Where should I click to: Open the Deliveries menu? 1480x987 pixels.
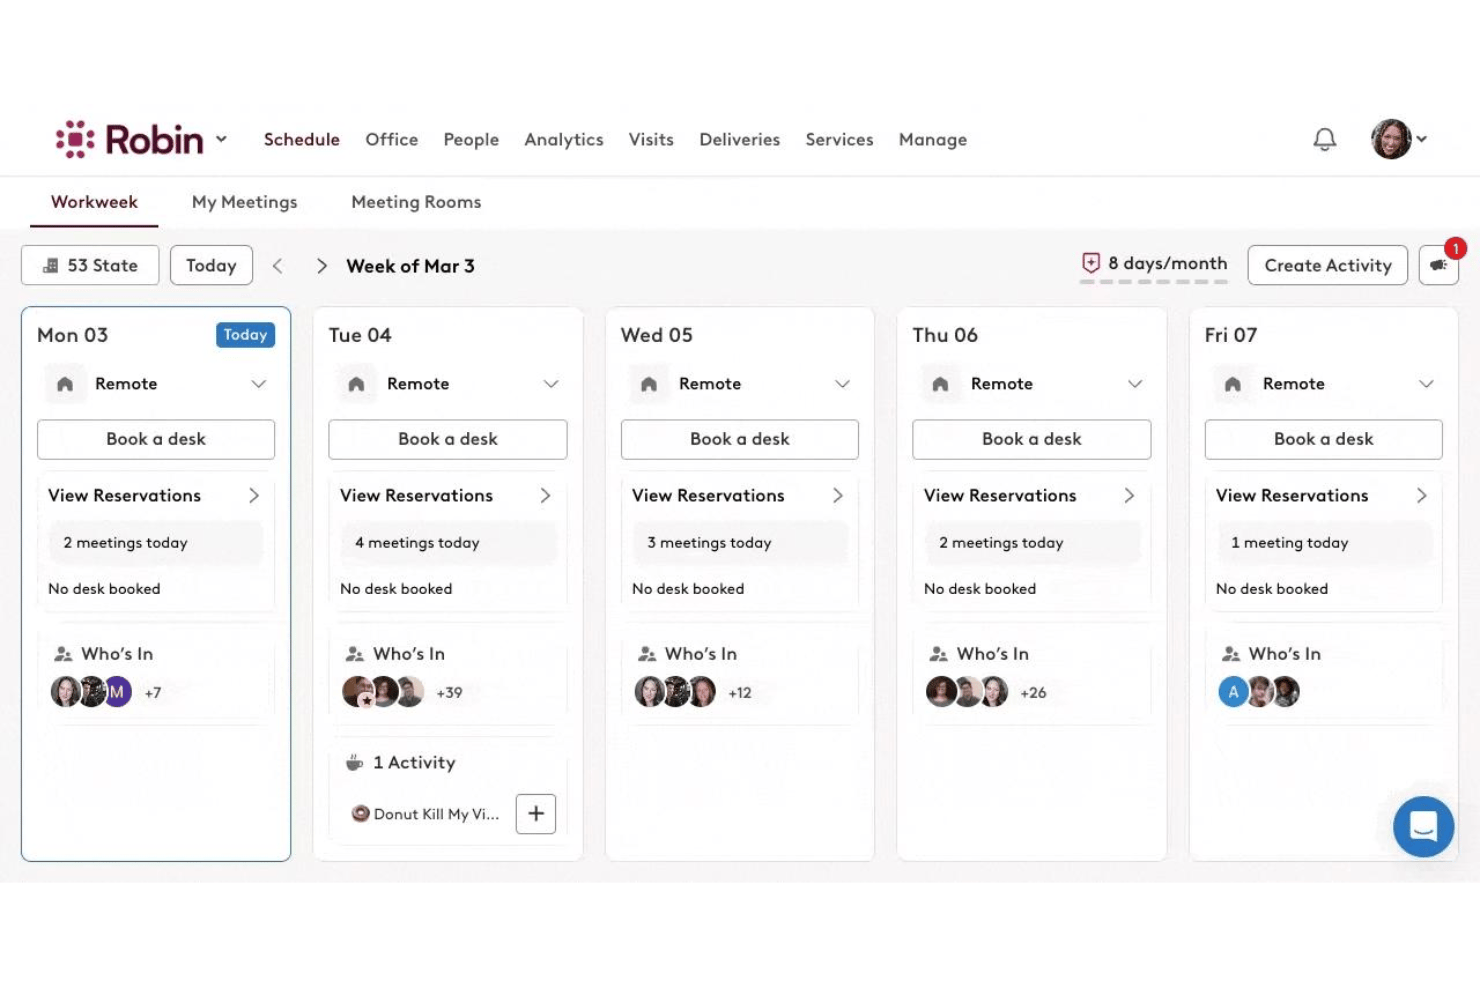740,140
